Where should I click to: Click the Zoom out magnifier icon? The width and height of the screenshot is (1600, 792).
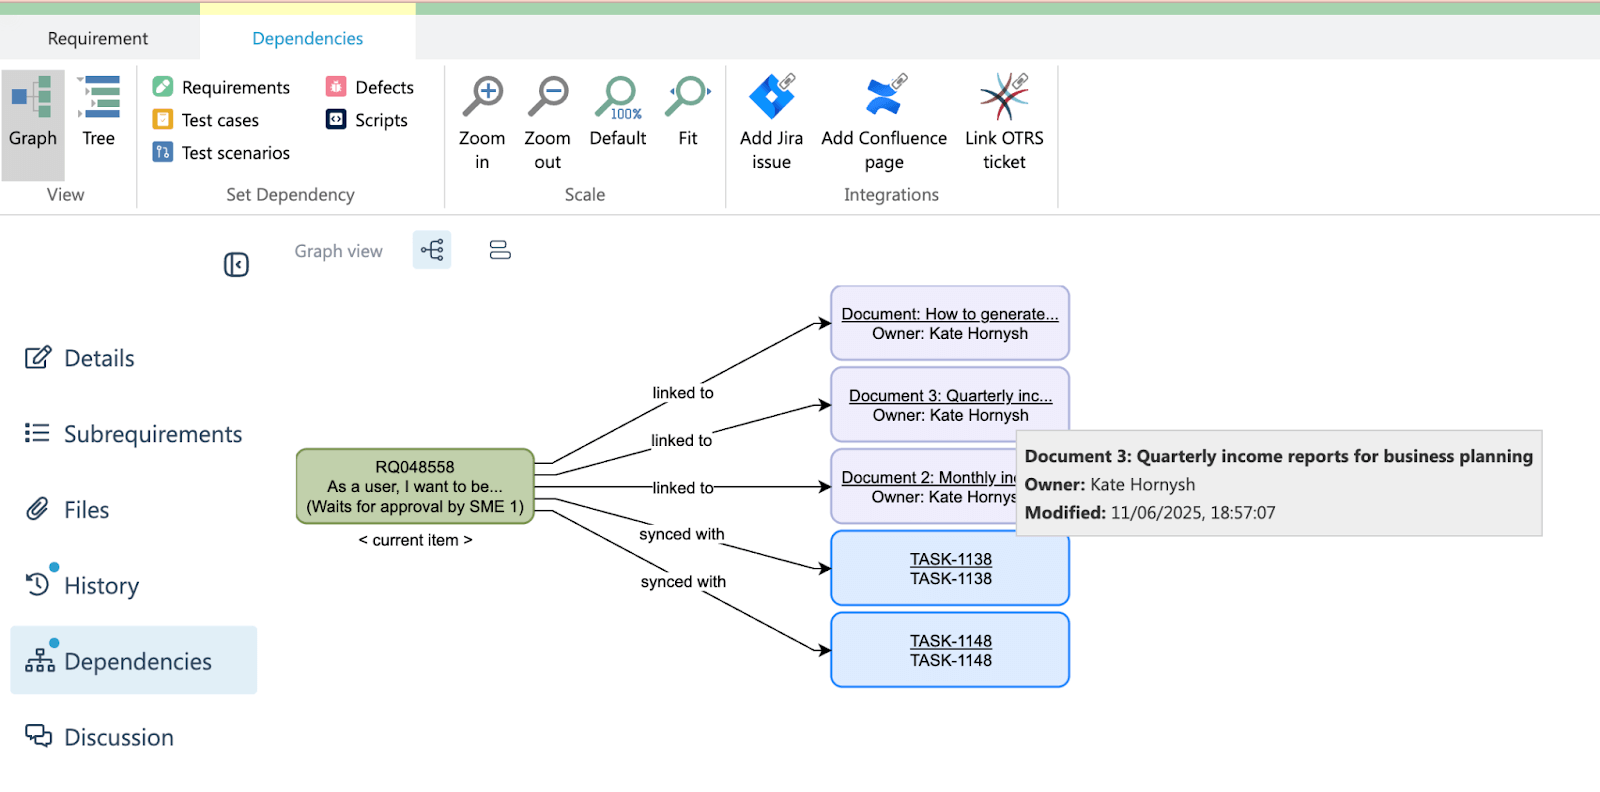tap(547, 97)
